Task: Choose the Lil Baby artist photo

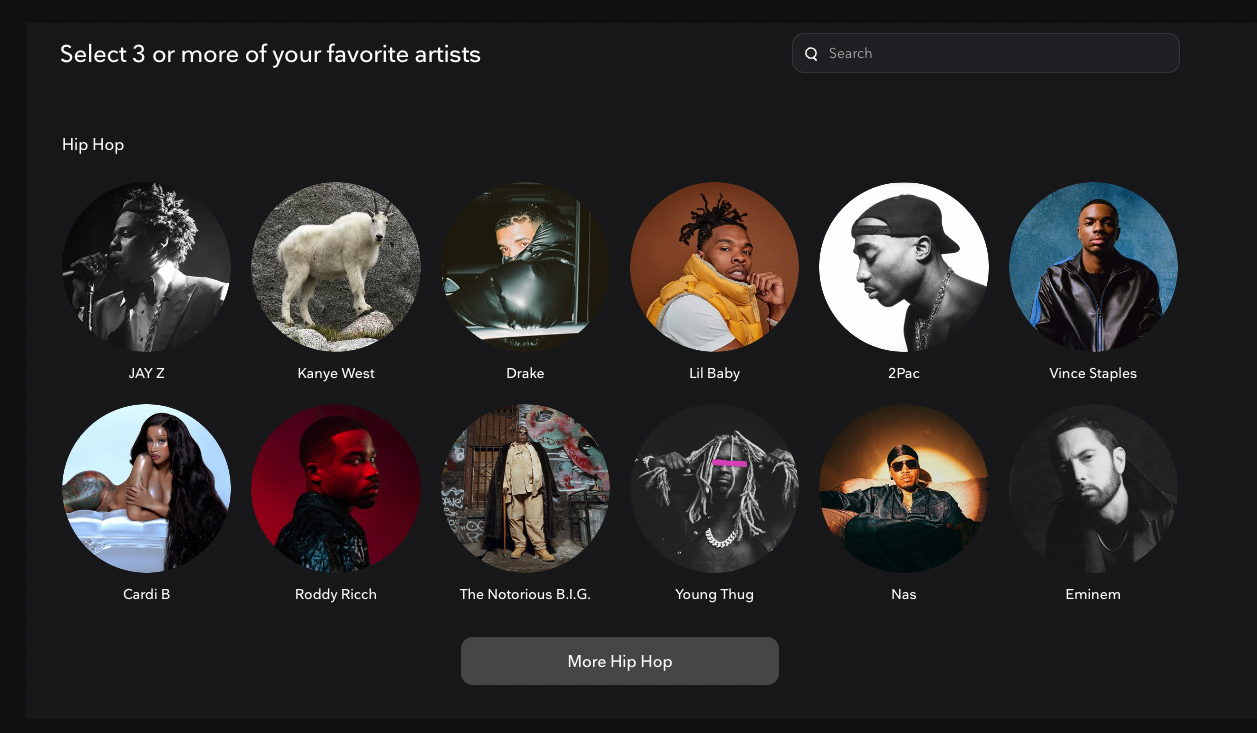Action: 715,267
